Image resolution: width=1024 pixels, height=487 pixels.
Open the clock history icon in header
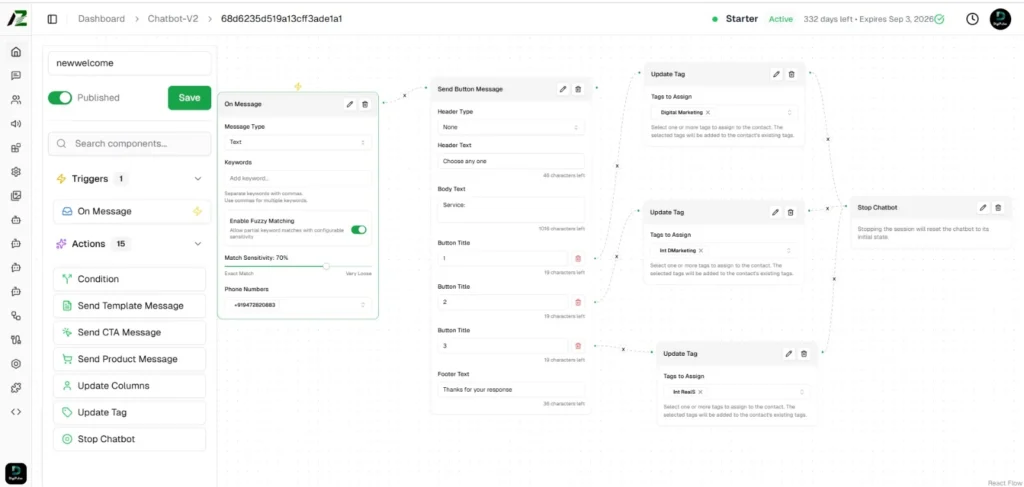[x=972, y=19]
